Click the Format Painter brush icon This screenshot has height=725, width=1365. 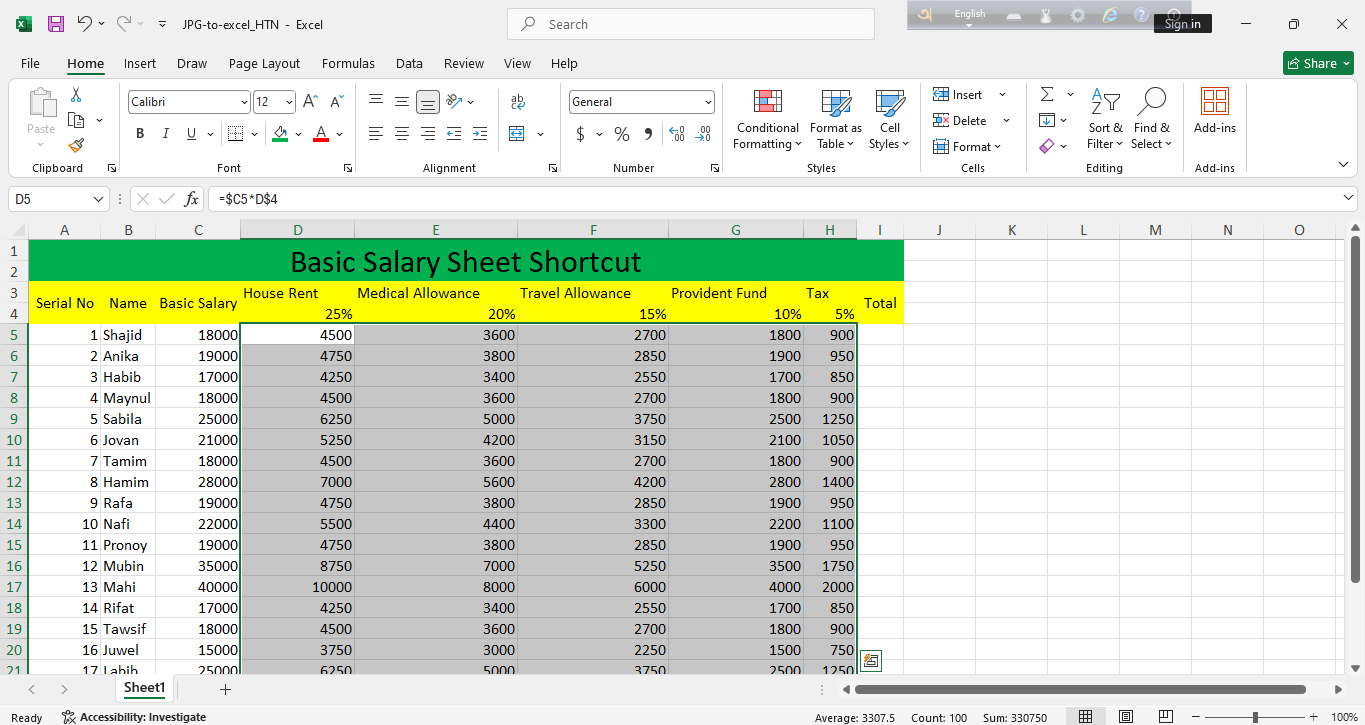pyautogui.click(x=76, y=146)
